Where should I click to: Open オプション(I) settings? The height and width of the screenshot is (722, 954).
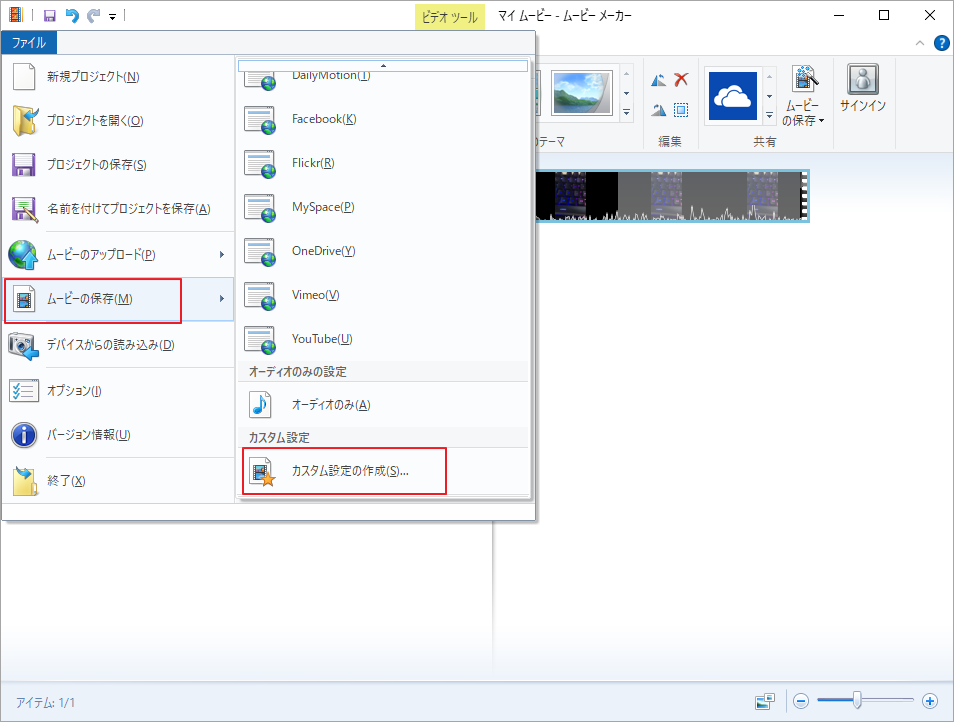pos(118,391)
